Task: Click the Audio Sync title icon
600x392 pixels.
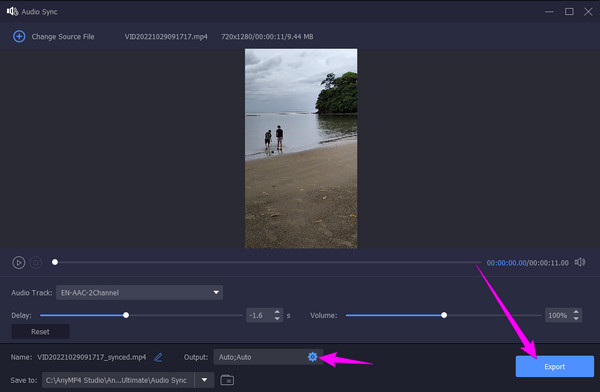Action: click(x=12, y=11)
